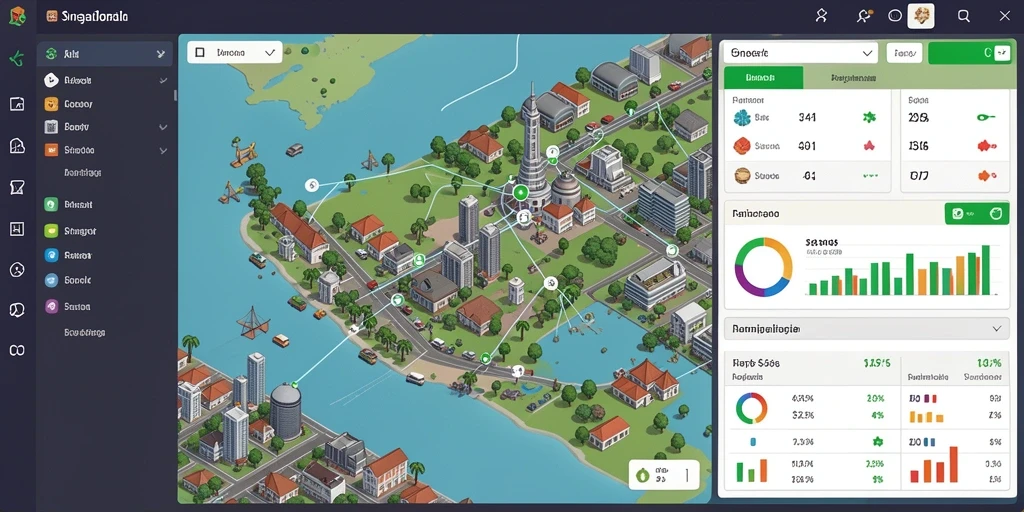Click the orange icon beside 017

click(987, 175)
